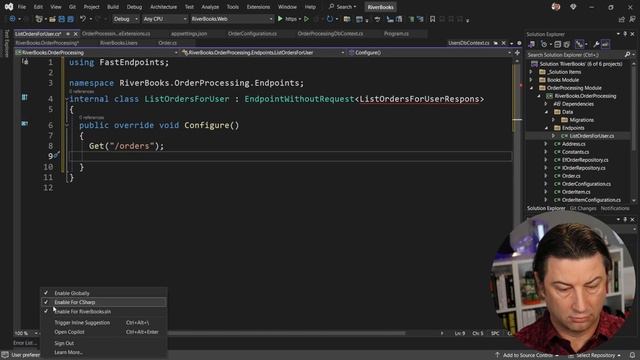Viewport: 640px width, 360px height.
Task: Click the Hot Reload refresh icon
Action: (330, 19)
